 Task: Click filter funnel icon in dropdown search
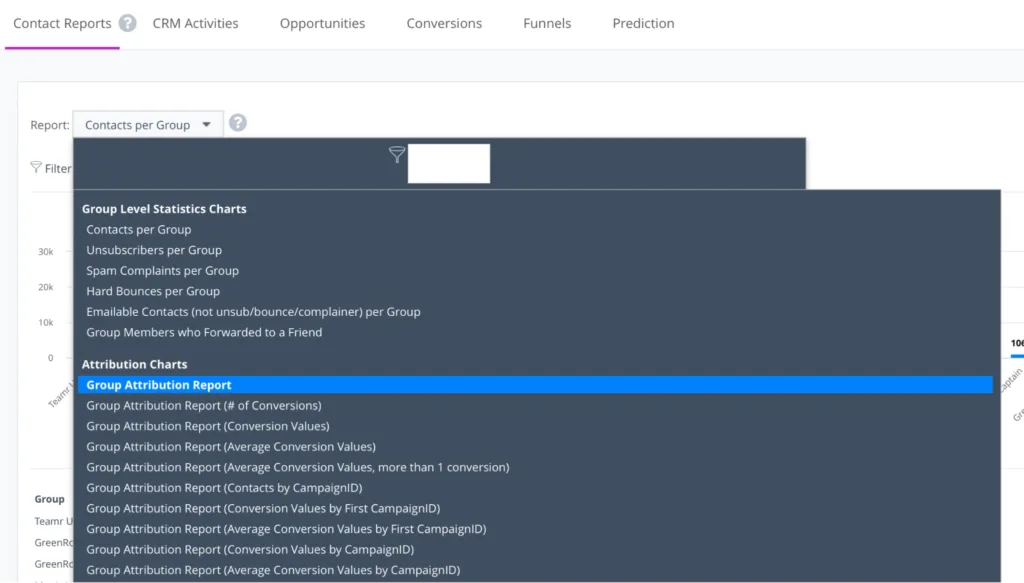(397, 155)
